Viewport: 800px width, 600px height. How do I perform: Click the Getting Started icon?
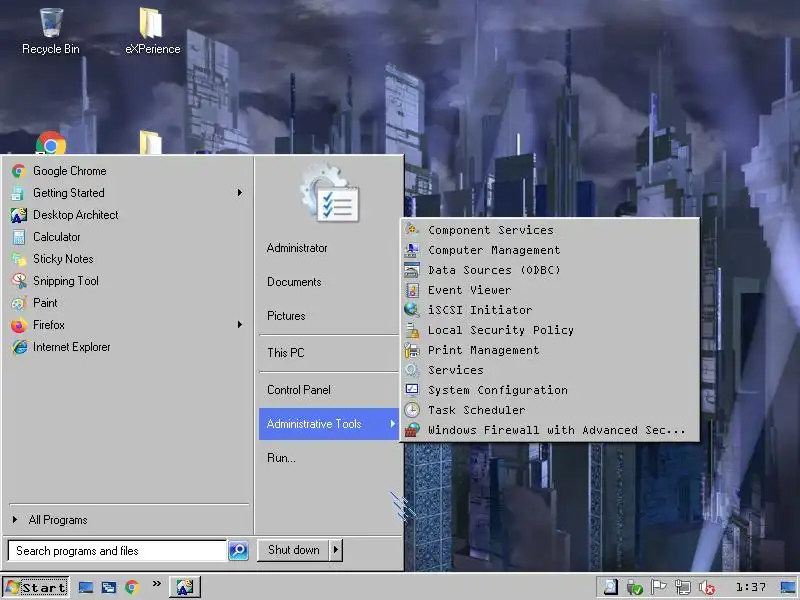point(18,193)
